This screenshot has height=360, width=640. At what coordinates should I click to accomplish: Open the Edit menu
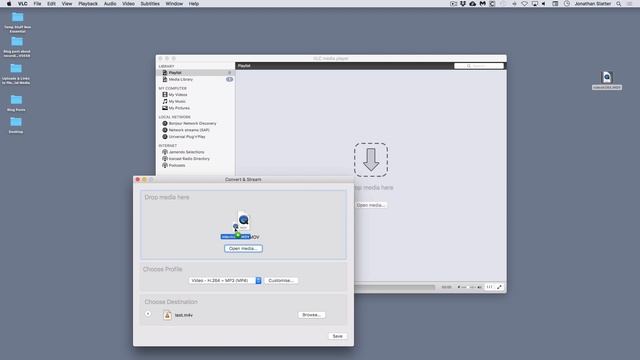click(x=51, y=4)
